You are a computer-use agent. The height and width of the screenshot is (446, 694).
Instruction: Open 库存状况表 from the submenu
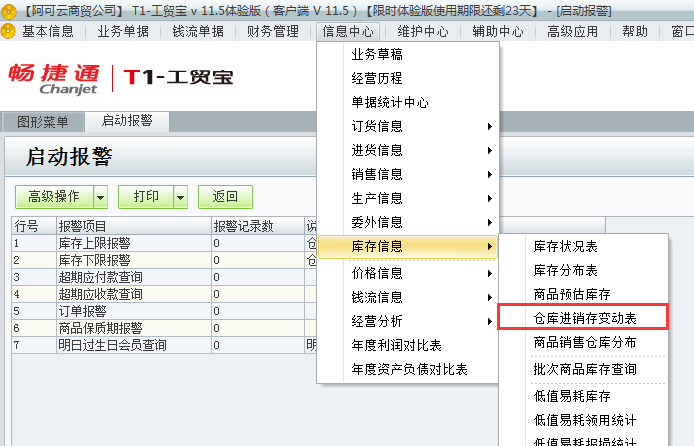[583, 246]
